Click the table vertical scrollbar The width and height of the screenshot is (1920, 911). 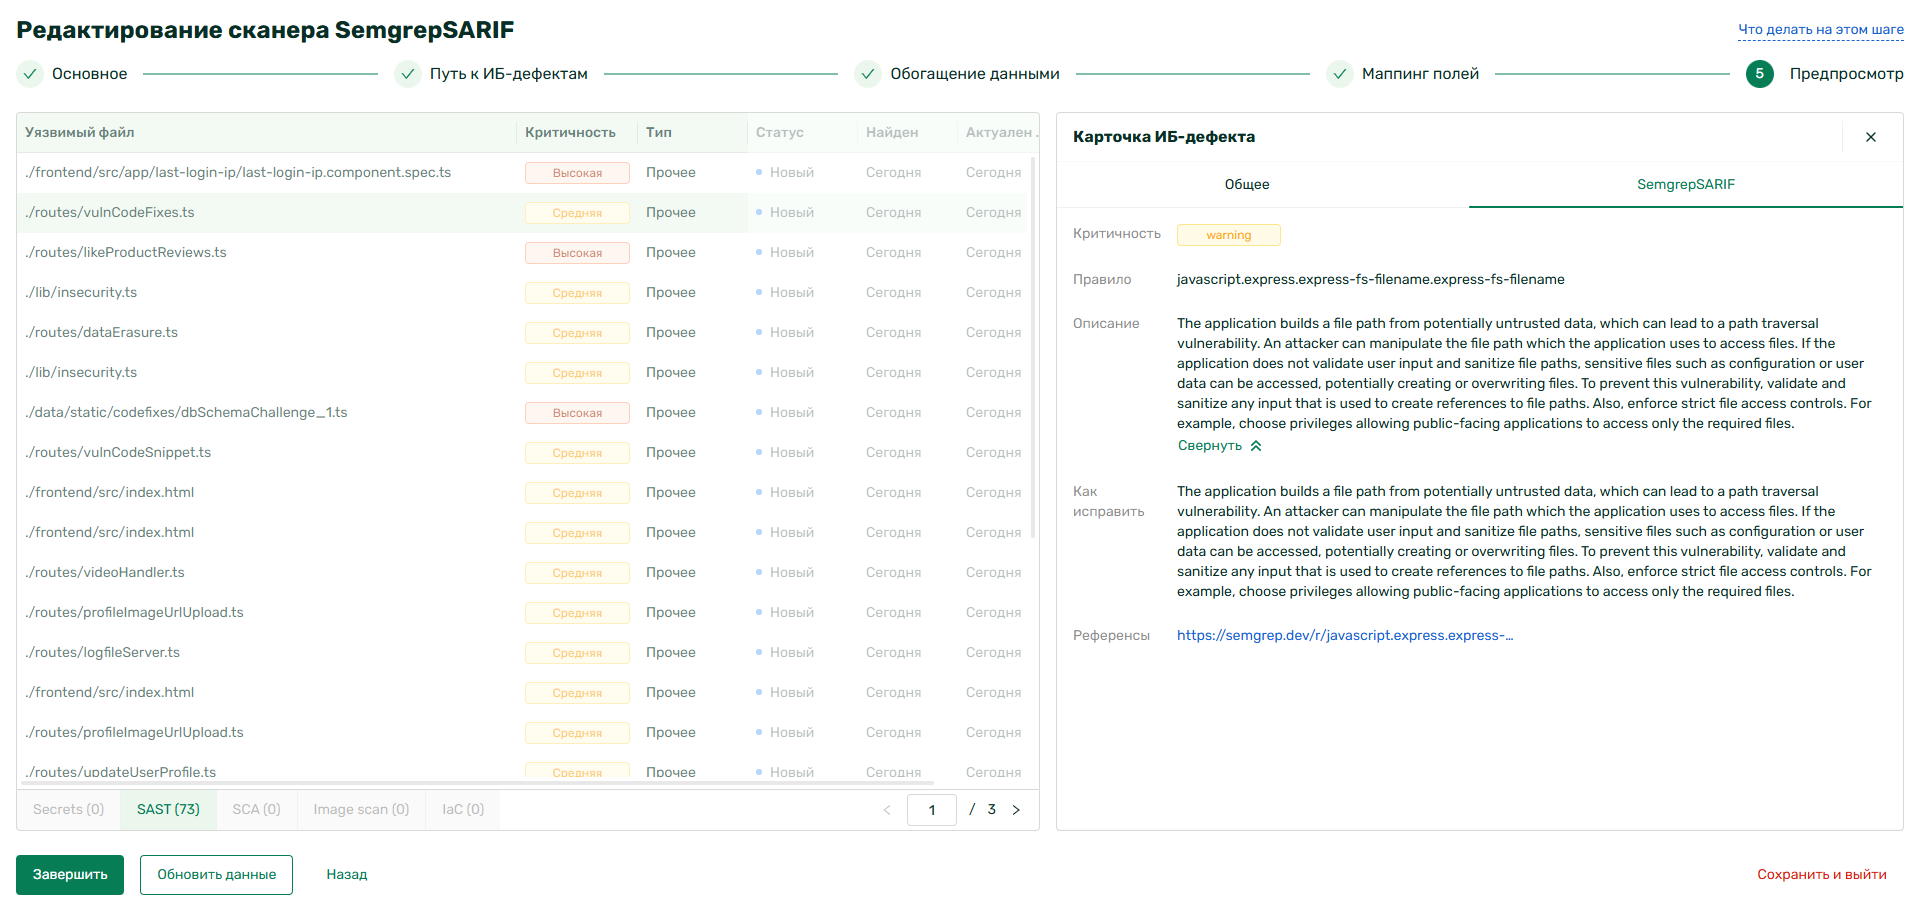1033,345
